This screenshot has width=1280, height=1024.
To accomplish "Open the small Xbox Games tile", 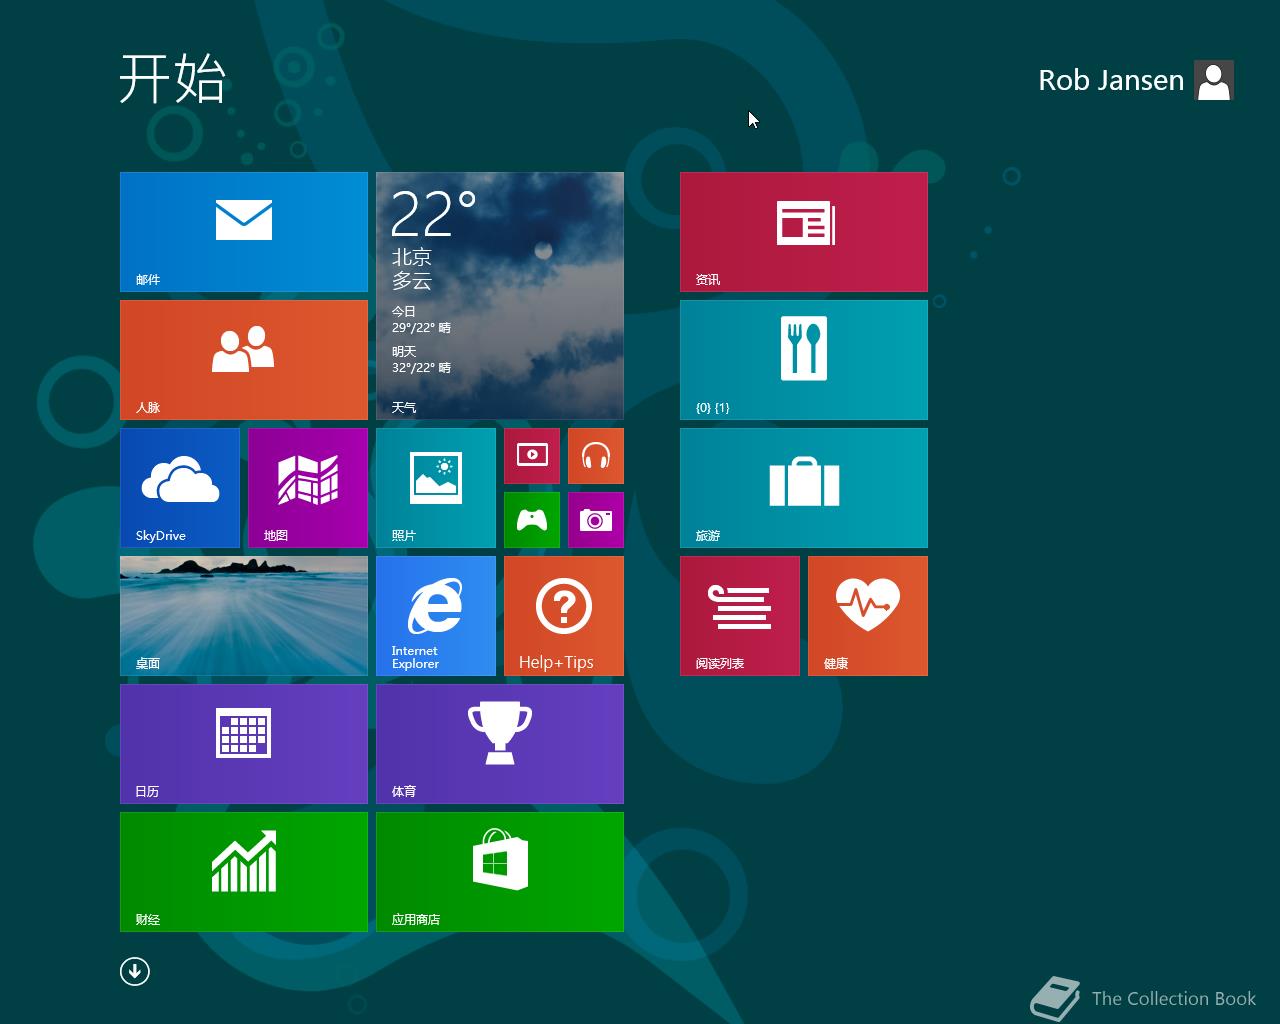I will point(532,520).
